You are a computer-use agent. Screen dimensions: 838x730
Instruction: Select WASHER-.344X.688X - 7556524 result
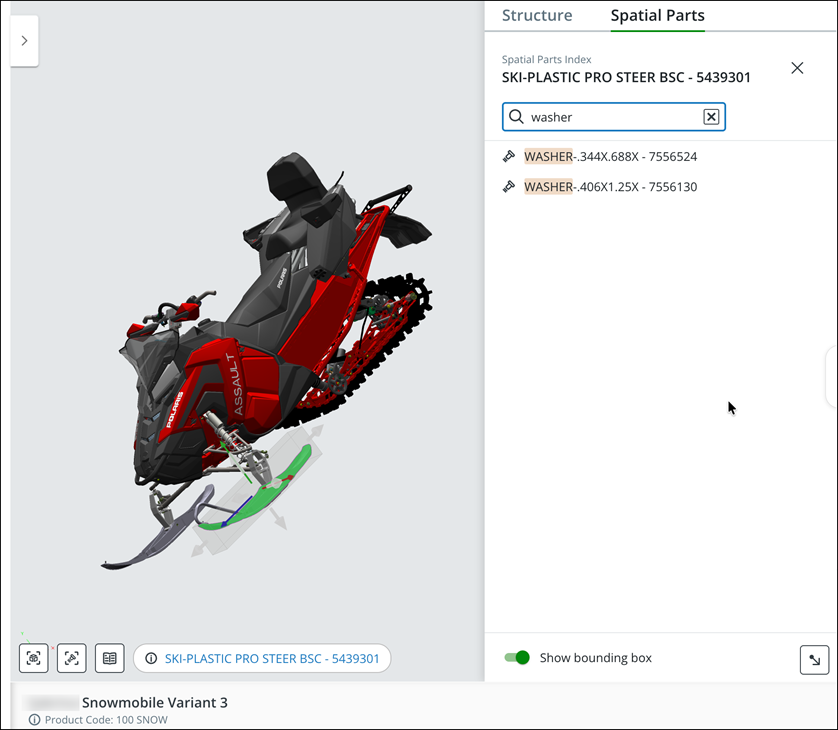click(x=610, y=157)
